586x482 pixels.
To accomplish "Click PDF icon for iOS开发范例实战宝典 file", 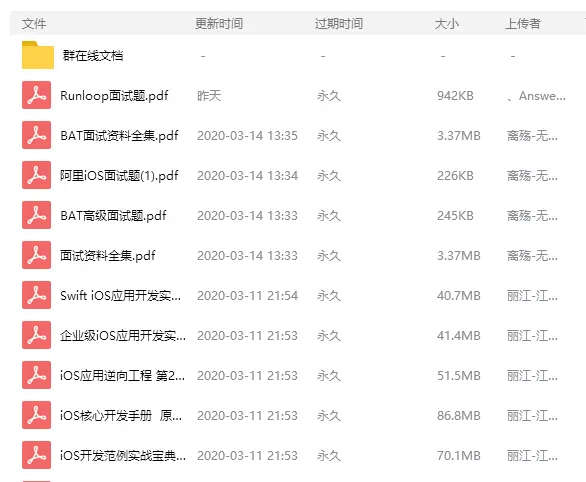I will 36,455.
